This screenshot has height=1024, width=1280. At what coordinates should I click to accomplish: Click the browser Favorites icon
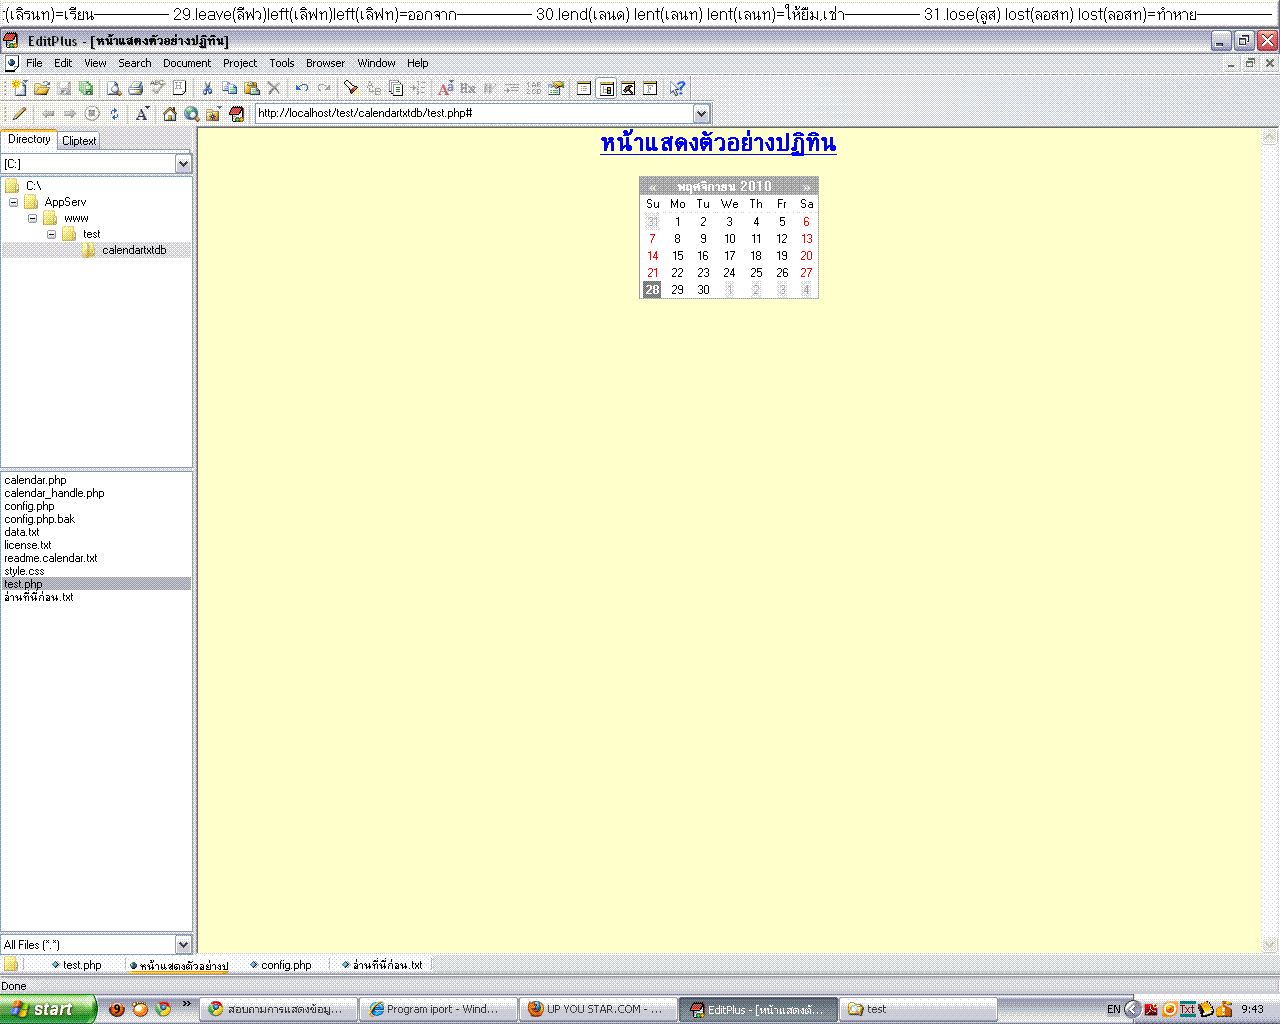[x=214, y=114]
